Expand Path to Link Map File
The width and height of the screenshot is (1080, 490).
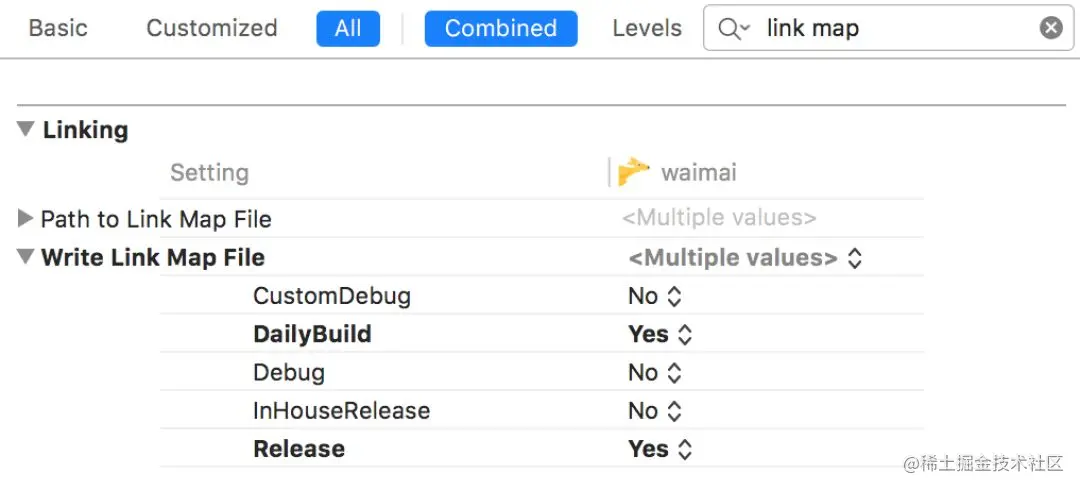coord(26,219)
